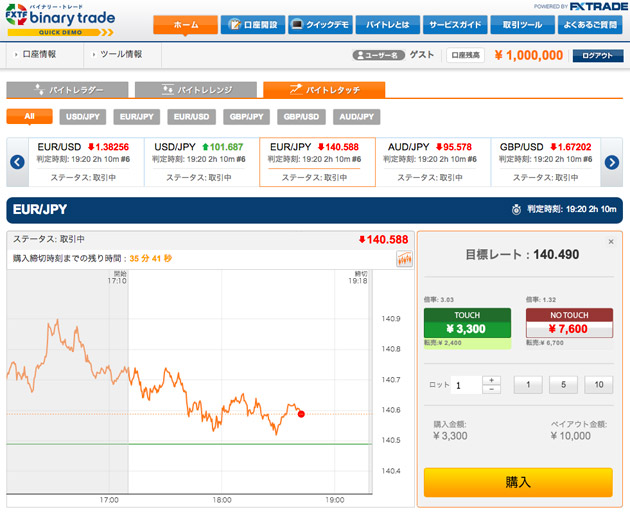Click the ロット quantity input field

pyautogui.click(x=466, y=385)
